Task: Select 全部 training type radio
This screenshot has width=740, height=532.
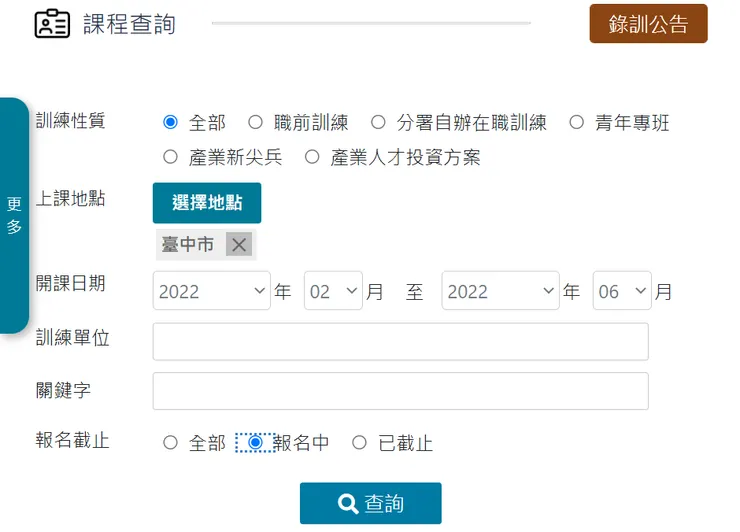Action: 170,123
